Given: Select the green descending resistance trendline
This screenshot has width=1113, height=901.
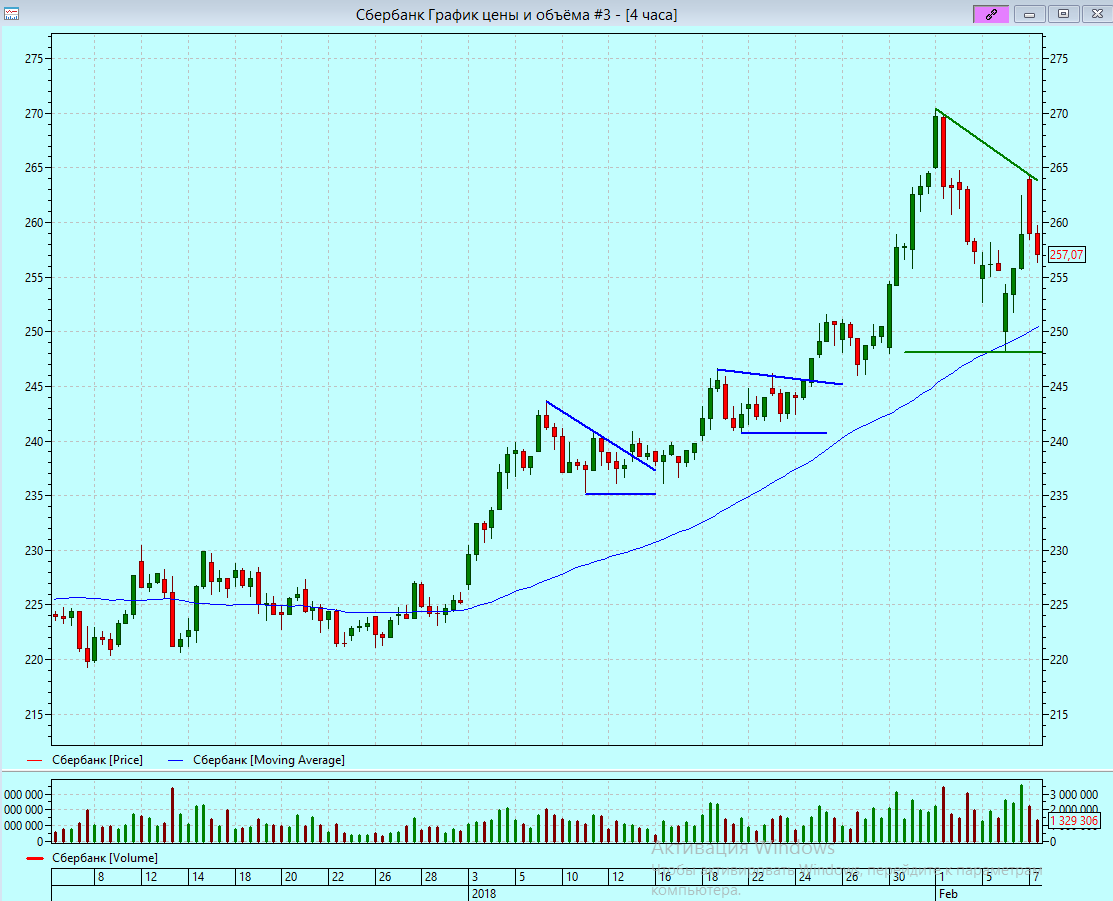Looking at the screenshot, I should click(987, 144).
